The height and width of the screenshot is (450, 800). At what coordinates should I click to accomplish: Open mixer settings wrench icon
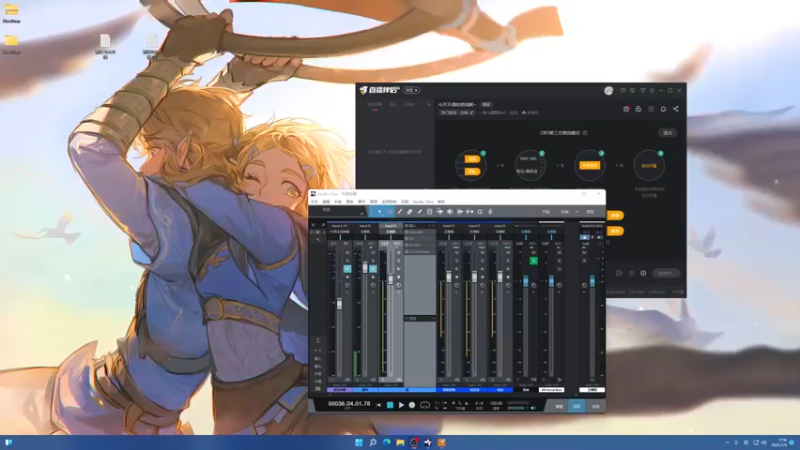[x=323, y=225]
